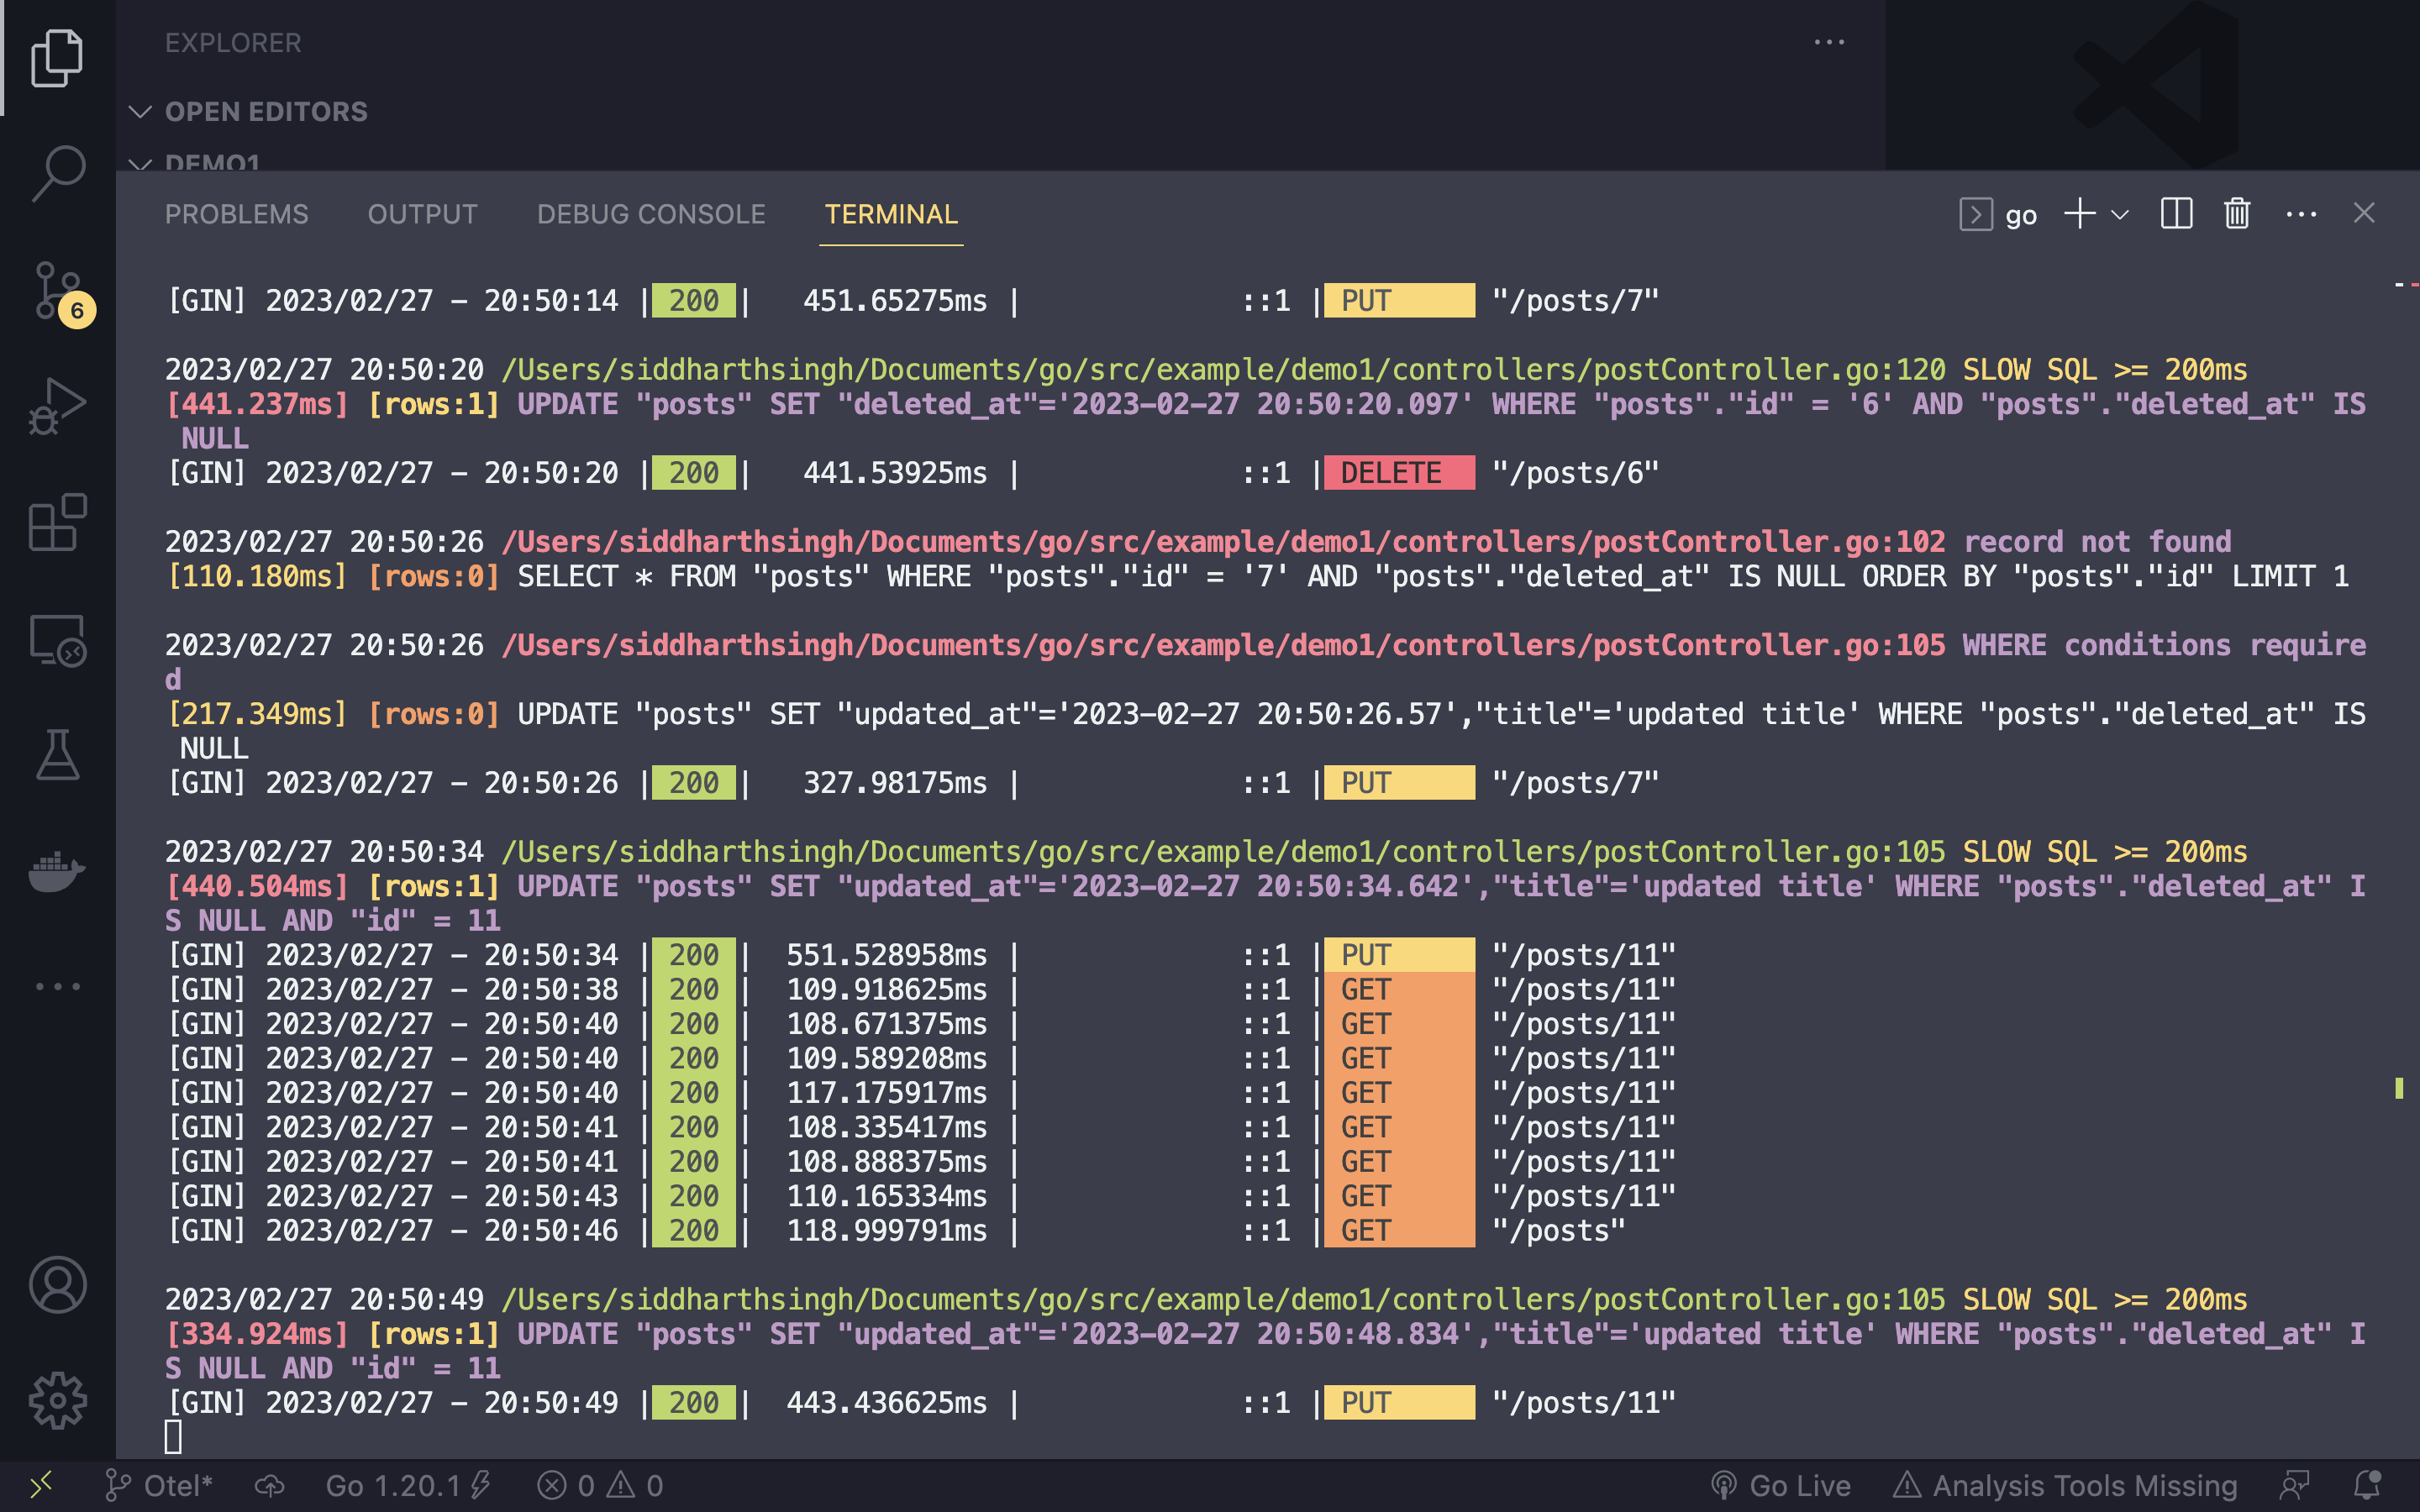
Task: Switch to the DEBUG CONSOLE tab
Action: click(651, 214)
